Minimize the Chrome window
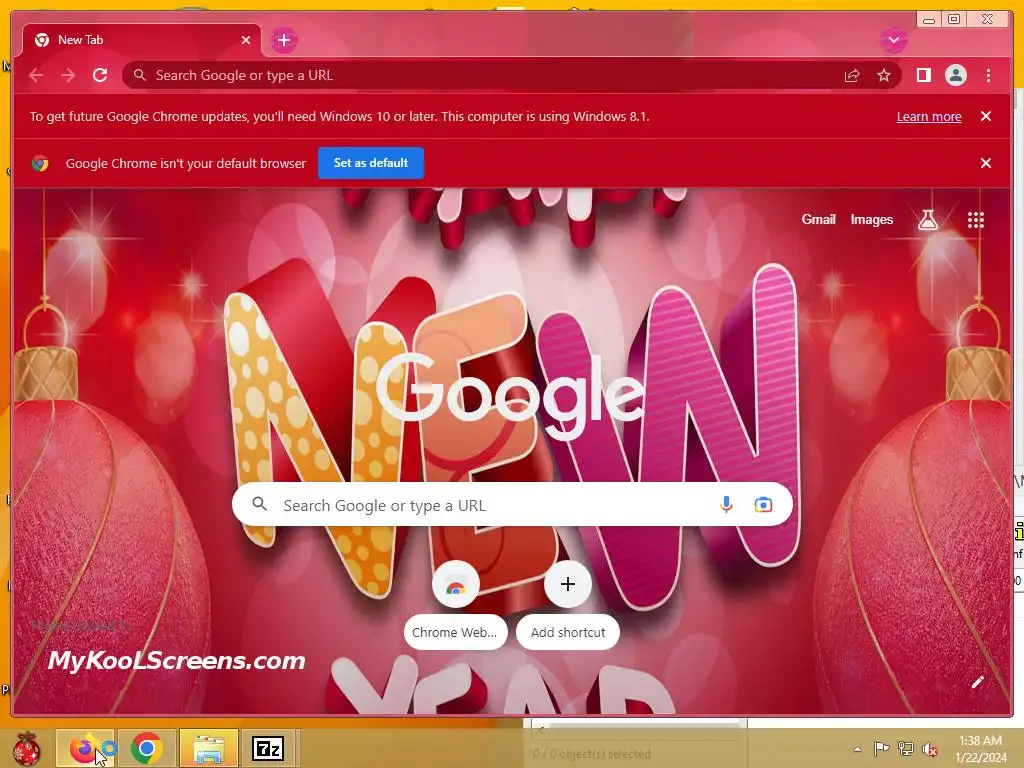 929,20
